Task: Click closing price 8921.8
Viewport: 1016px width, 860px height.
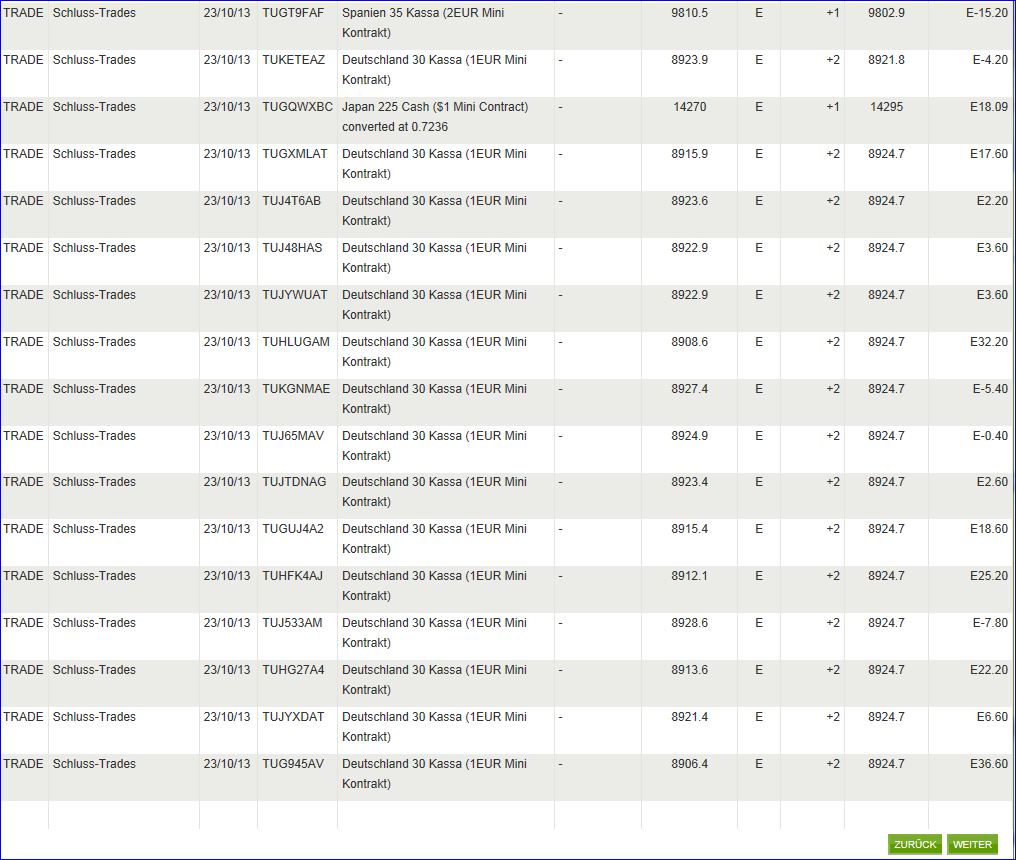Action: (886, 60)
